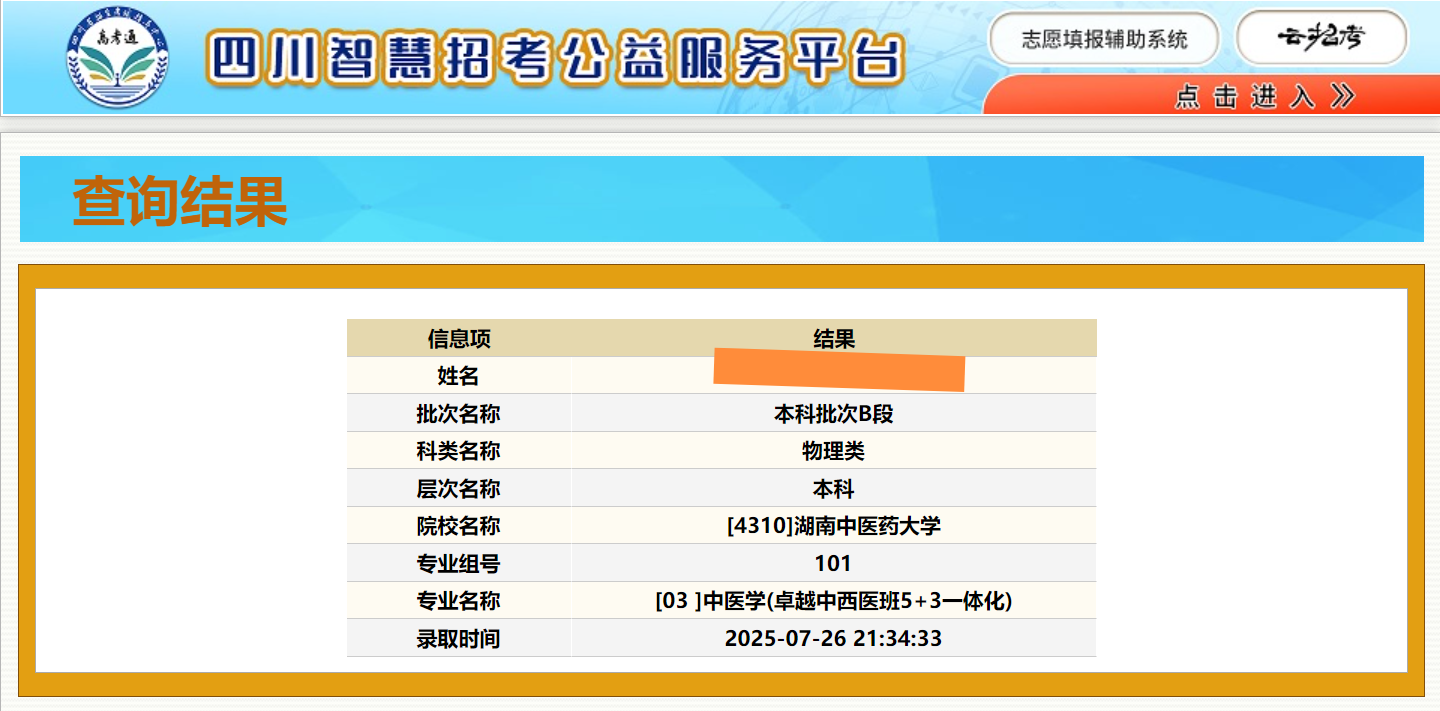1440x711 pixels.
Task: Select the 结果 column header
Action: pyautogui.click(x=833, y=339)
